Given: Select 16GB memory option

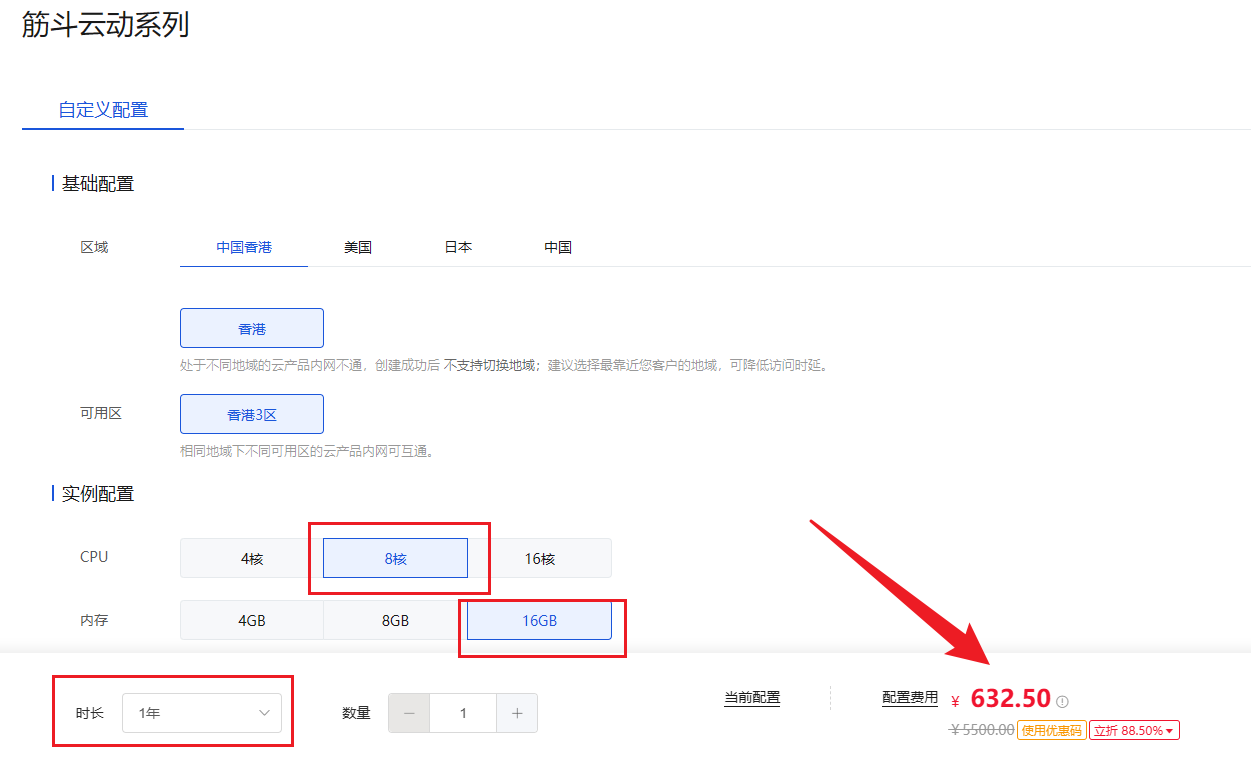Looking at the screenshot, I should coord(539,620).
